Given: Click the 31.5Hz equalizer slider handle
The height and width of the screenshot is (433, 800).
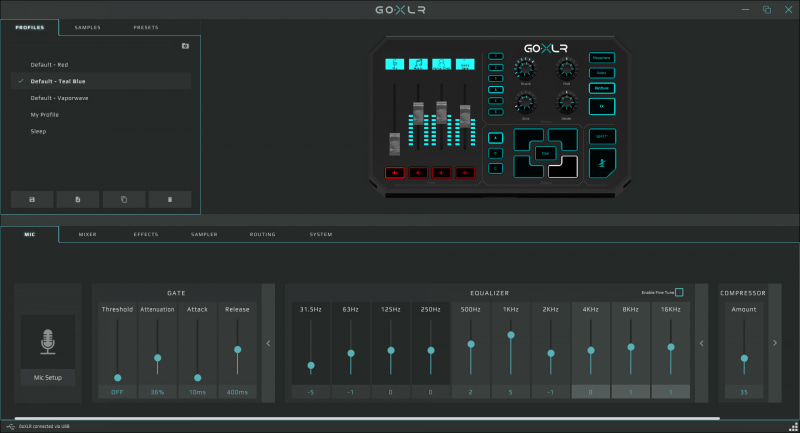Looking at the screenshot, I should click(x=311, y=366).
